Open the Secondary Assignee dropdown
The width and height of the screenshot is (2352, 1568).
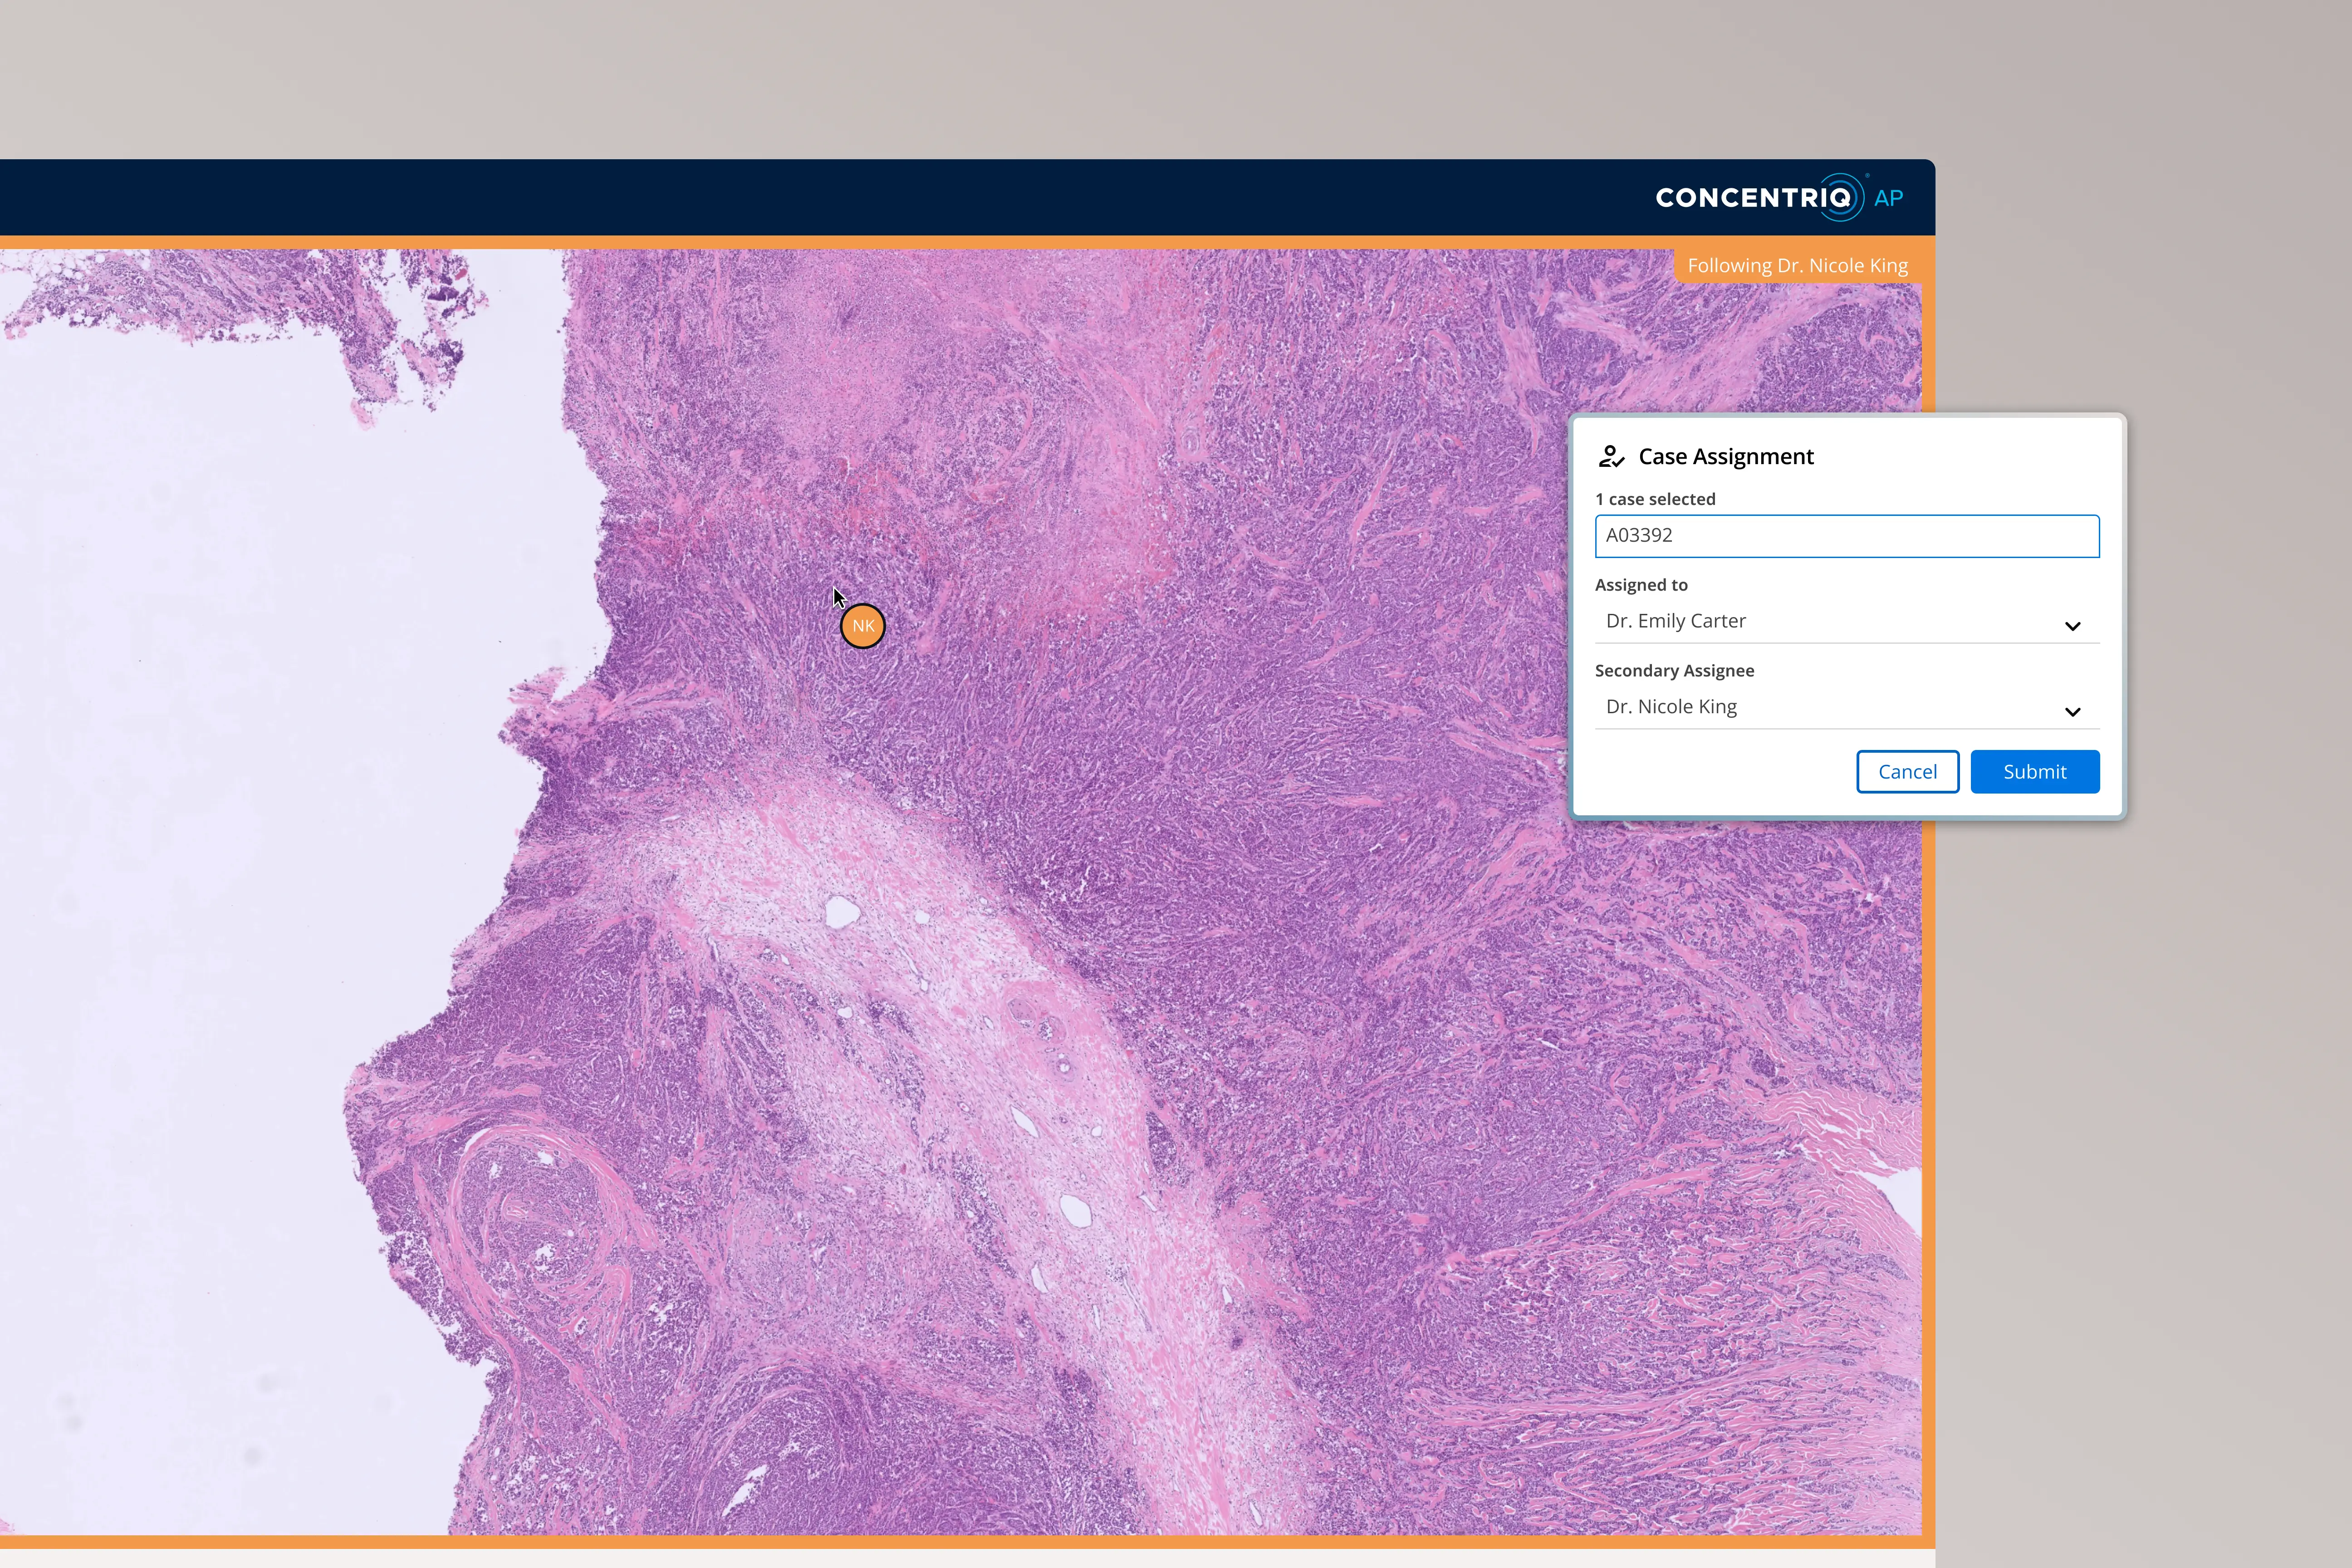coord(1846,708)
